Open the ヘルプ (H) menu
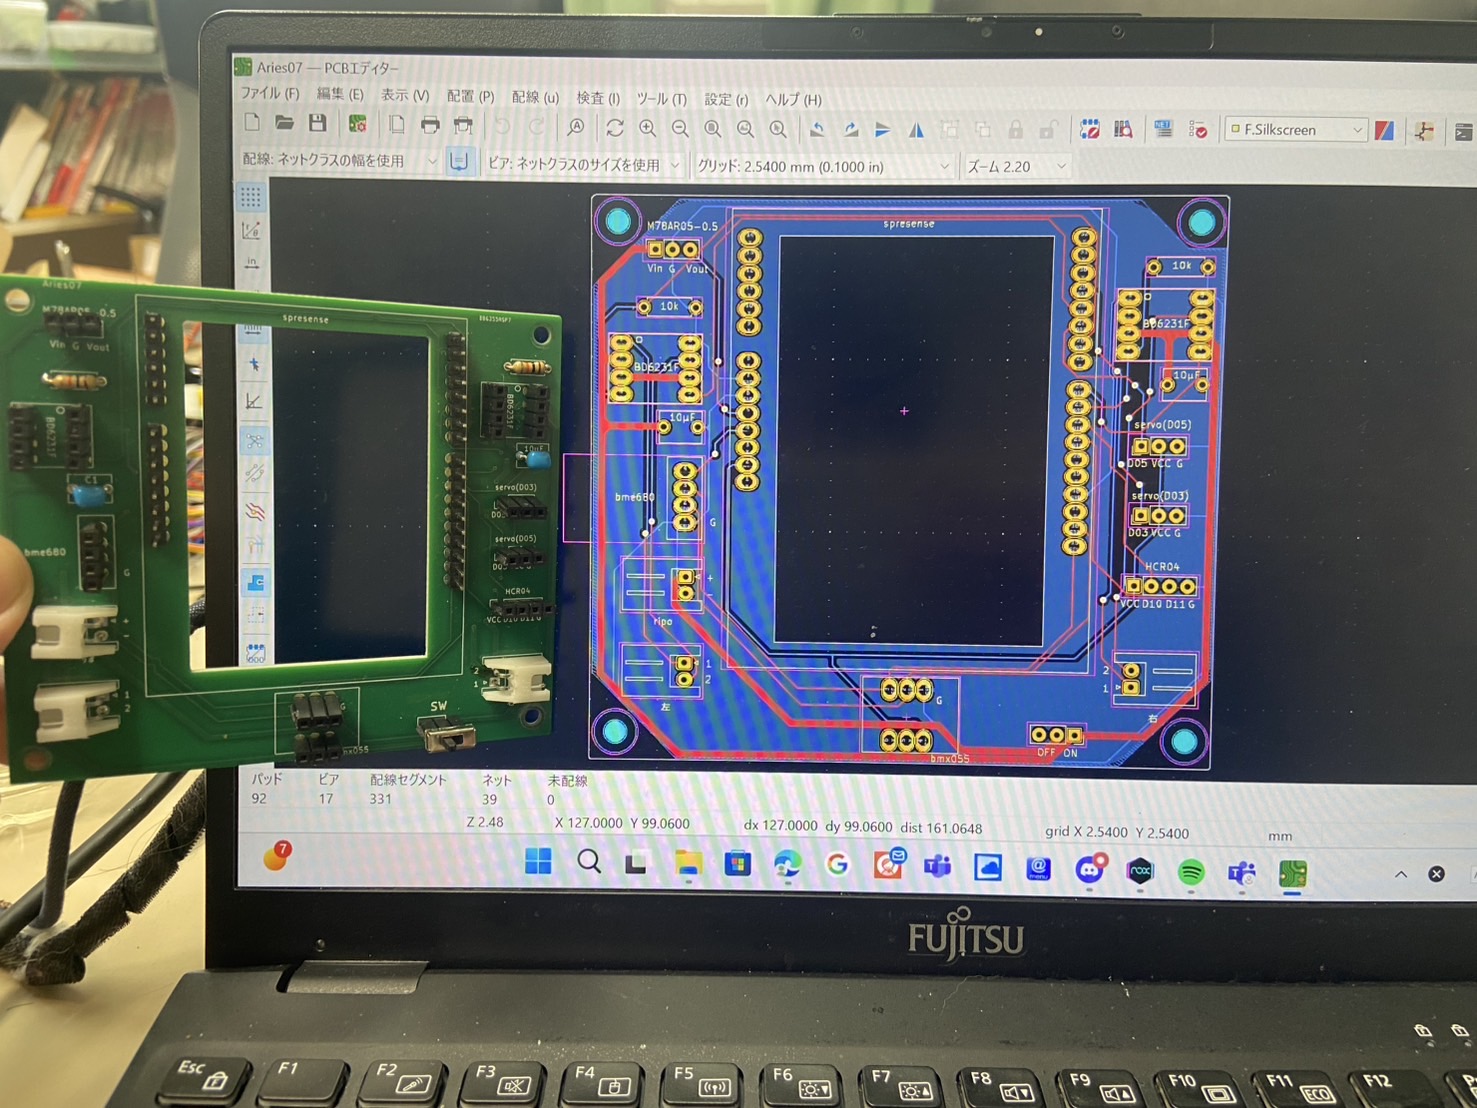This screenshot has width=1477, height=1108. tap(793, 99)
